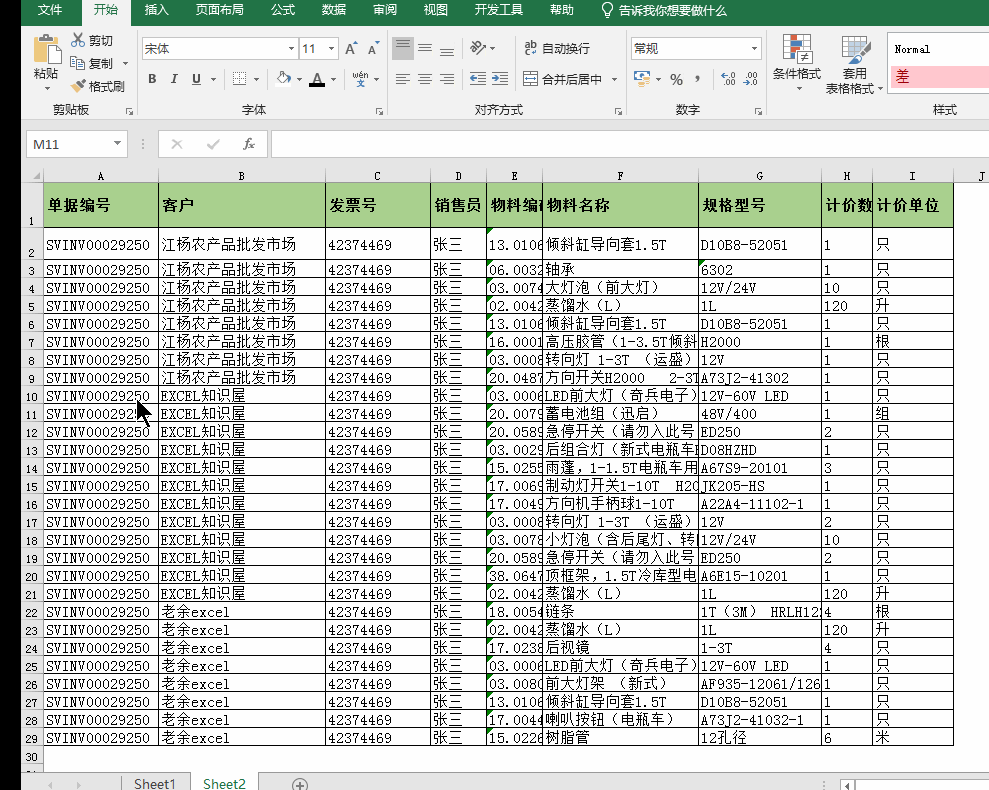Viewport: 989px width, 790px height.
Task: Toggle italic formatting
Action: [x=174, y=79]
